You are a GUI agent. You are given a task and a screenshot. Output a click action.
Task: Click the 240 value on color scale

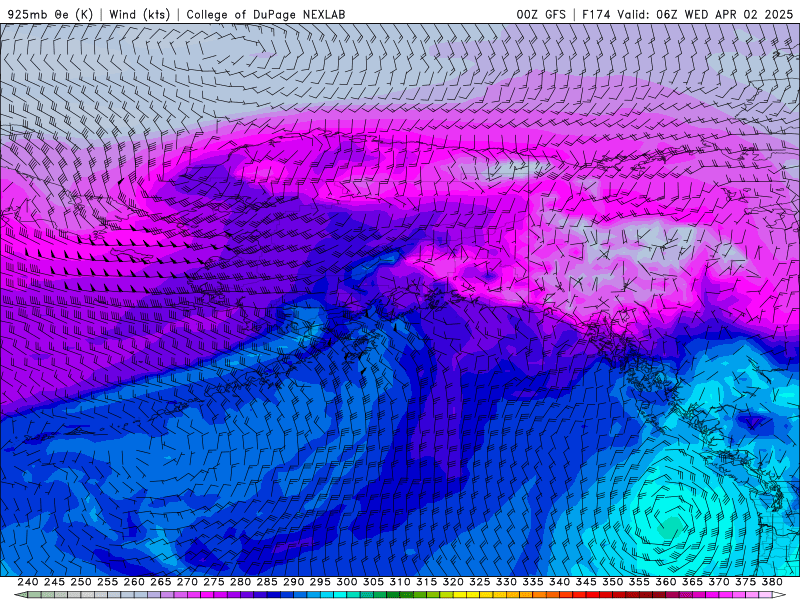click(28, 582)
